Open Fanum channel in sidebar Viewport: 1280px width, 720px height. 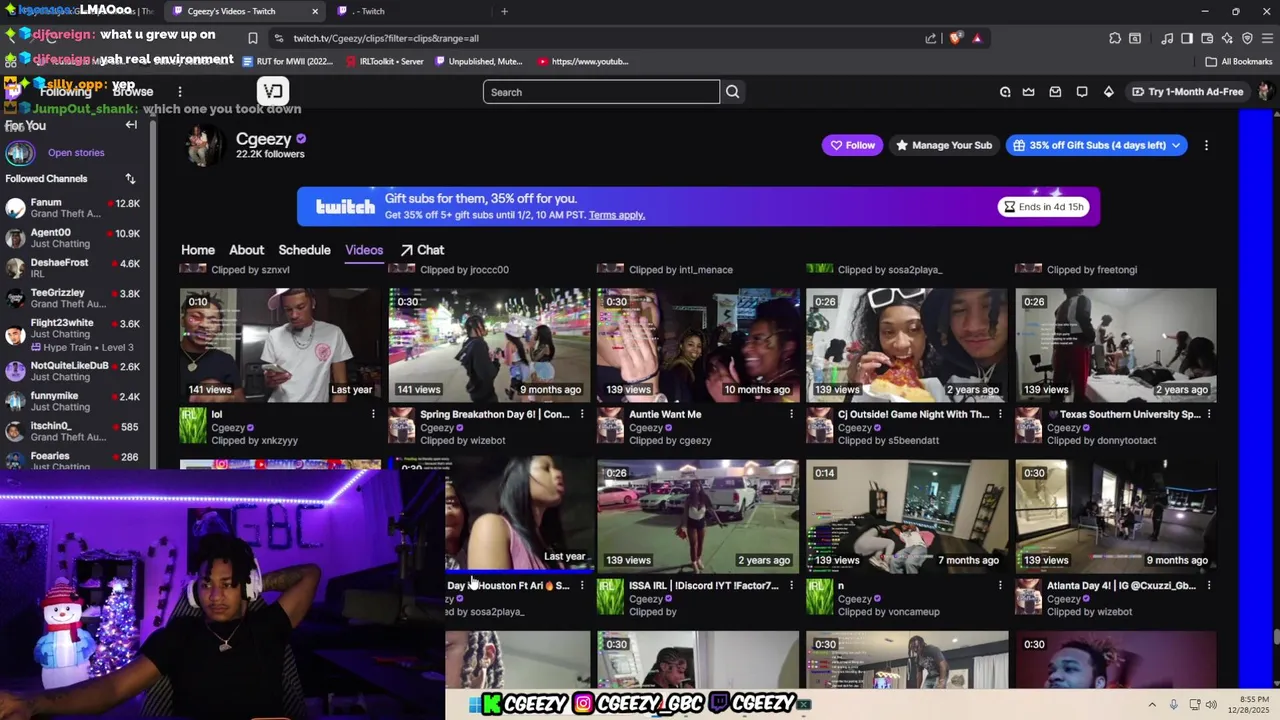tap(74, 208)
